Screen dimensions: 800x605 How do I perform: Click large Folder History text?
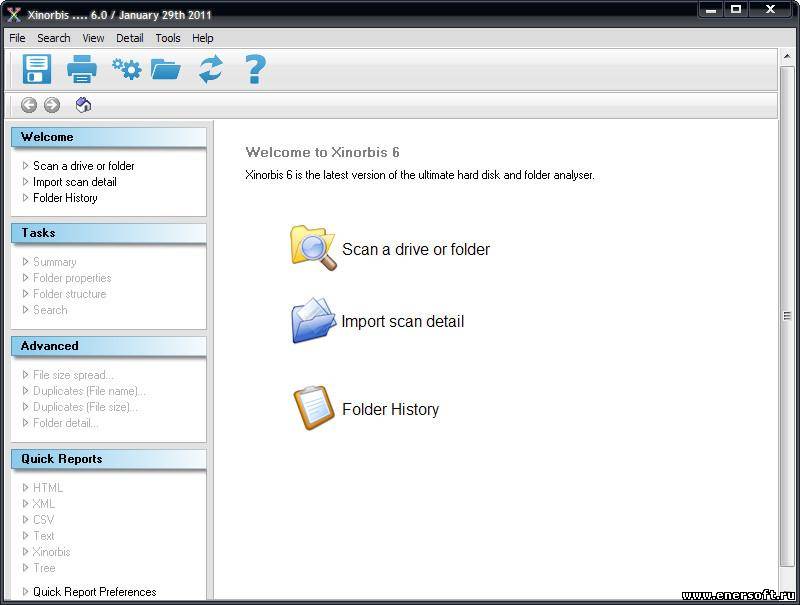pos(390,409)
